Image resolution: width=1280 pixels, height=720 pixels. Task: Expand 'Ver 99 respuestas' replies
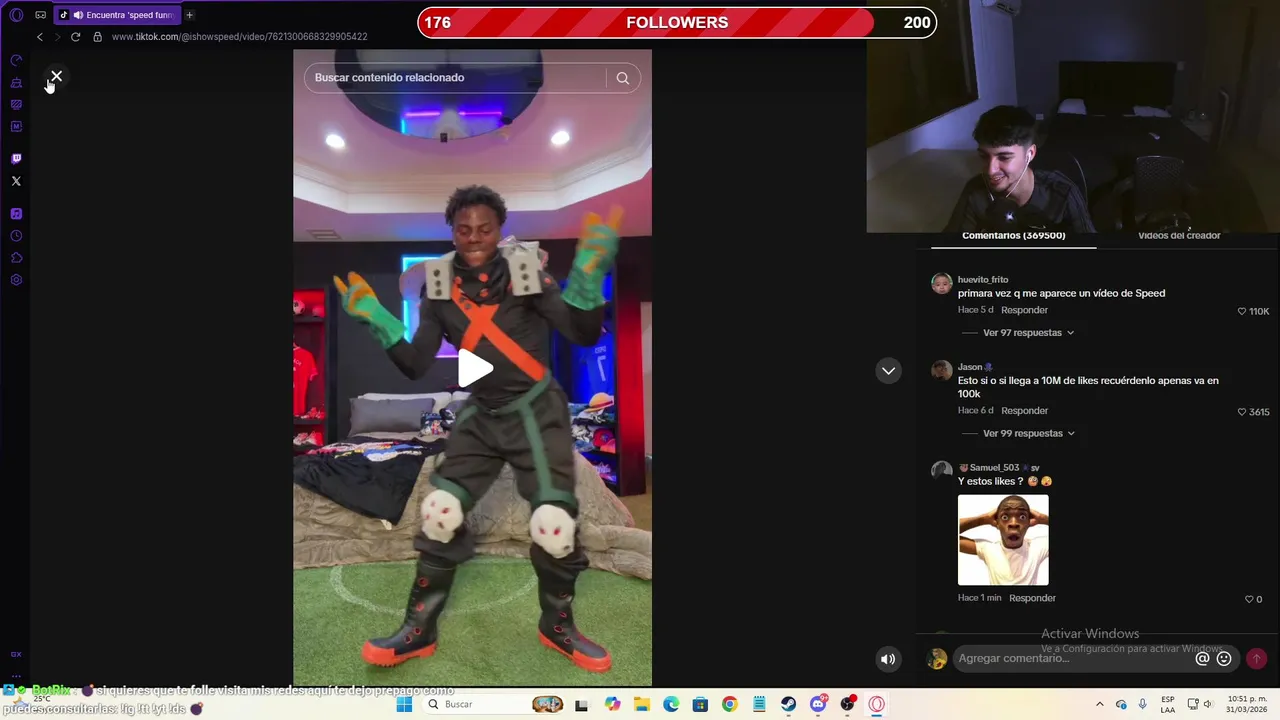[x=1028, y=434]
